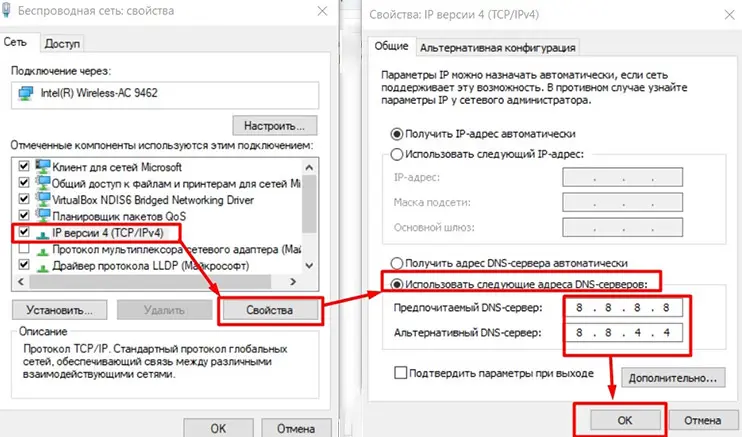Uncheck Клиент для сетей Microsoft checkbox
This screenshot has width=742, height=437.
click(x=24, y=166)
